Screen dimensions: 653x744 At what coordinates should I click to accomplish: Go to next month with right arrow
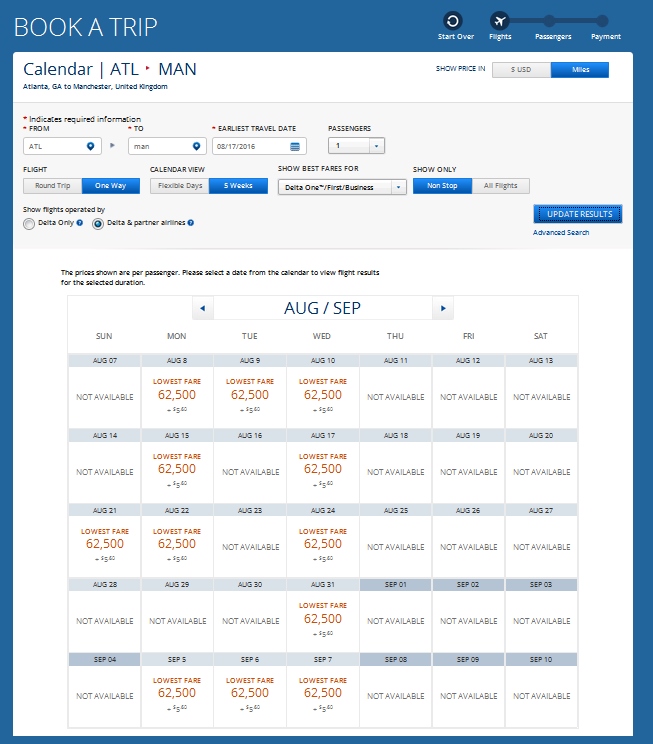click(x=442, y=308)
